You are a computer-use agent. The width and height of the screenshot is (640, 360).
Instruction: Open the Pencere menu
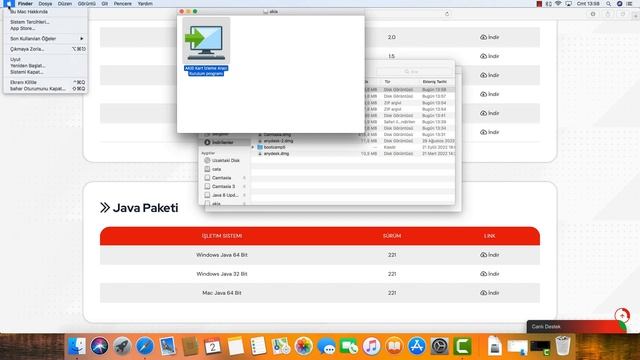pos(122,4)
